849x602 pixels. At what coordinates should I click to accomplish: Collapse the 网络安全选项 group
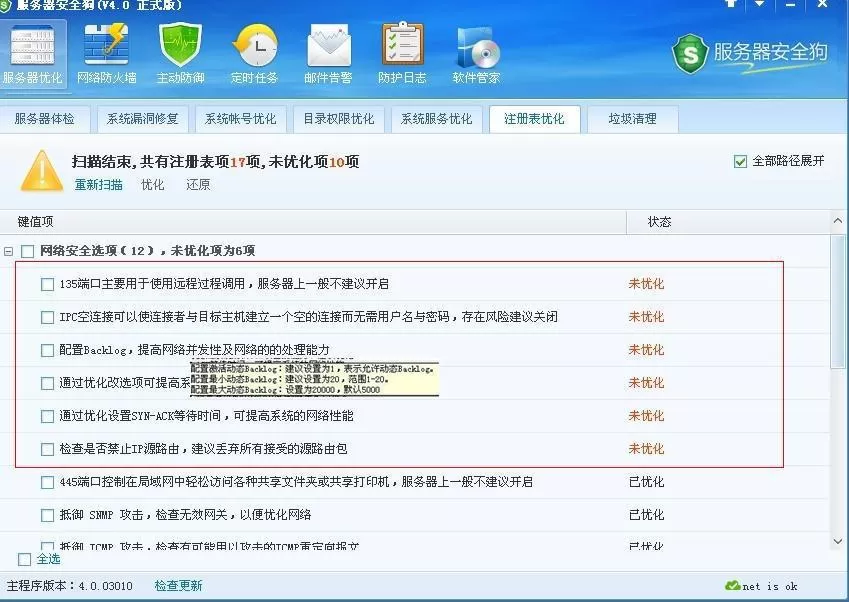(8, 251)
